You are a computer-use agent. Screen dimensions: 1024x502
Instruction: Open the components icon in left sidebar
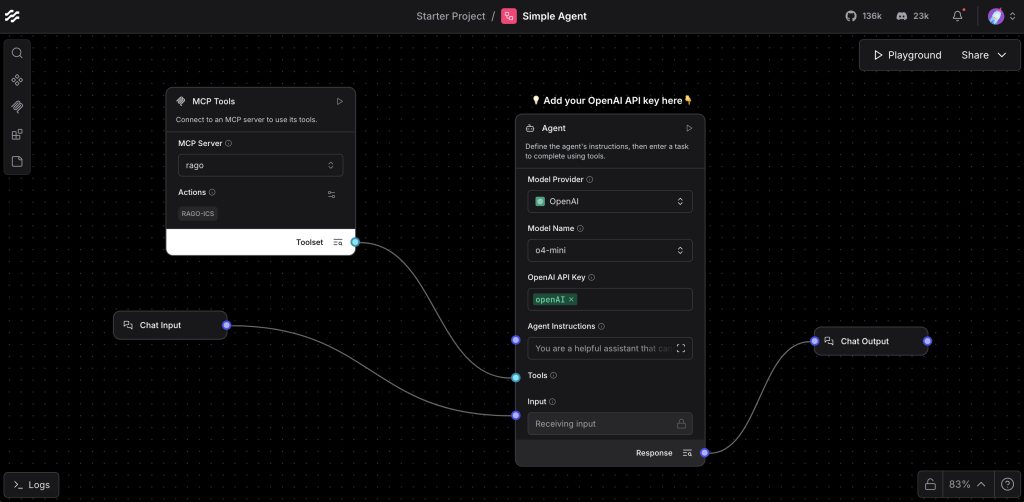[x=17, y=80]
